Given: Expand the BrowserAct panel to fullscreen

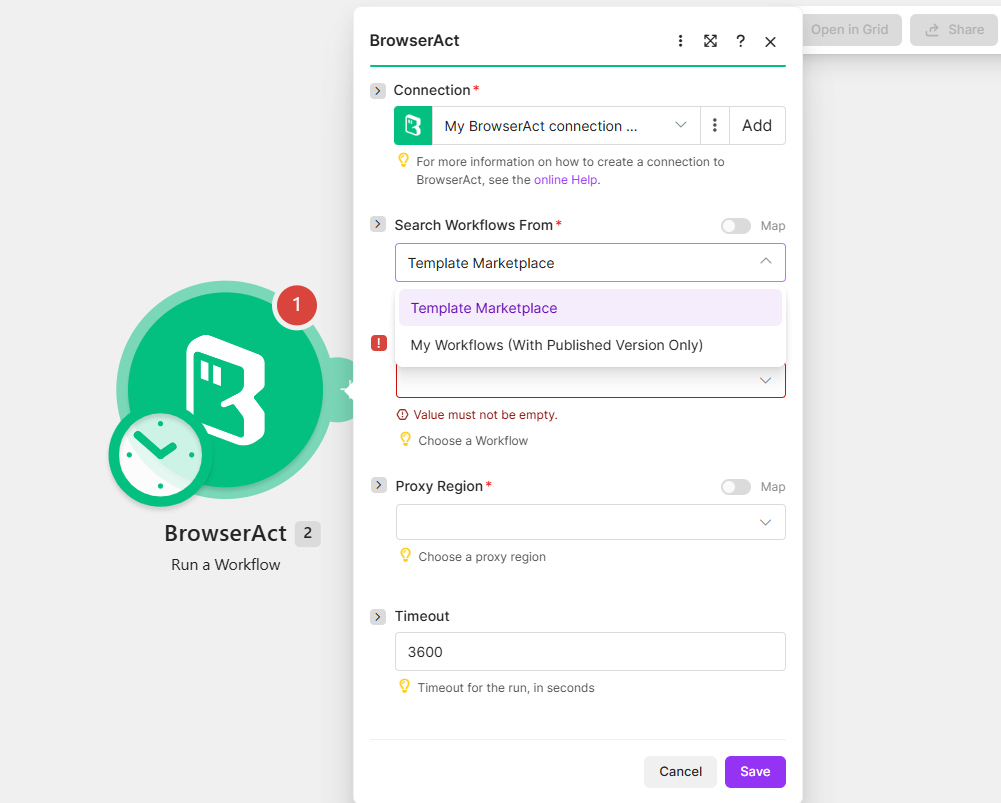Looking at the screenshot, I should point(710,41).
